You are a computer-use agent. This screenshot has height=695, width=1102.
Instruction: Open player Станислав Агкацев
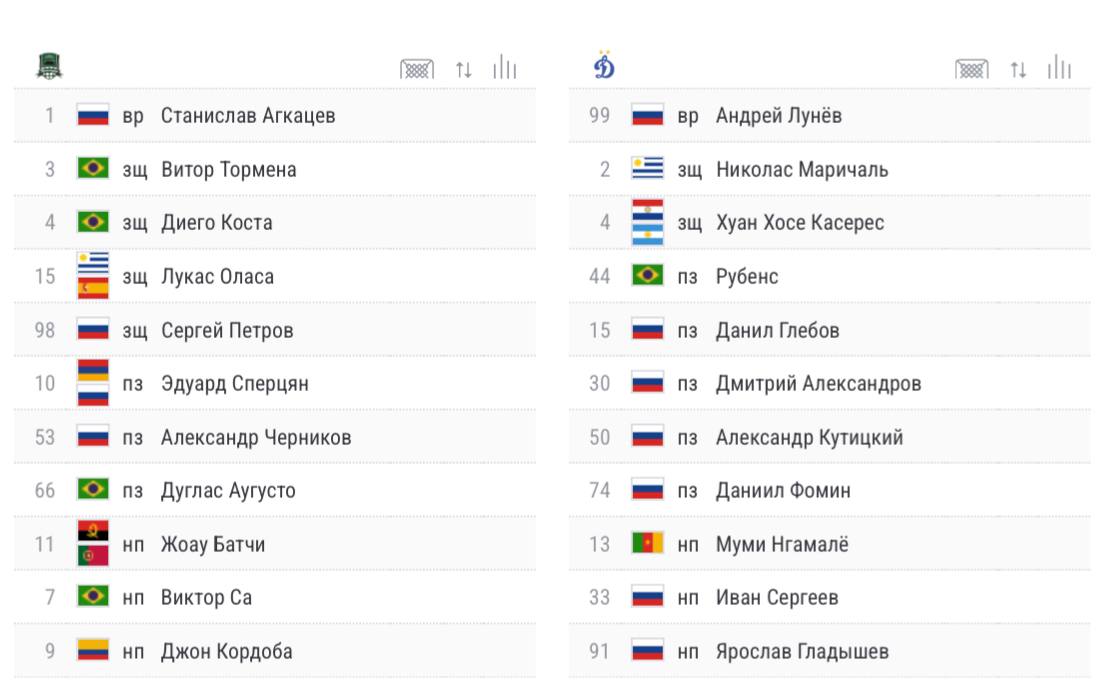pos(248,115)
